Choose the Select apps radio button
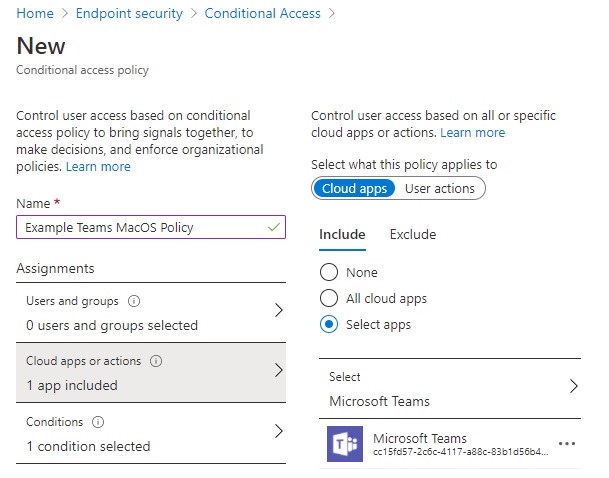 (x=329, y=324)
